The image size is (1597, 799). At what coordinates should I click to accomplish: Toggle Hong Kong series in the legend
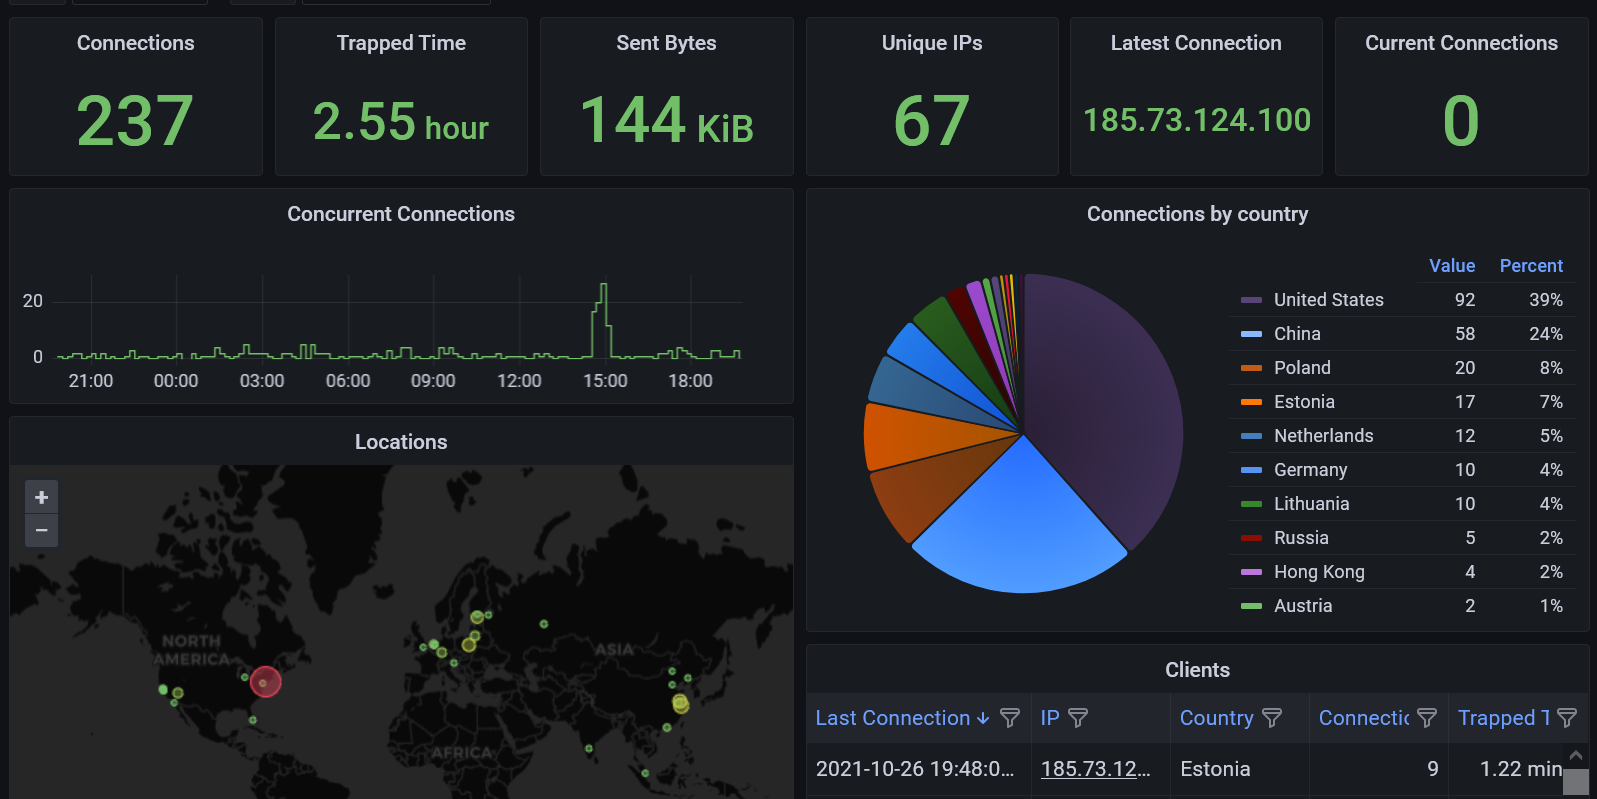pyautogui.click(x=1318, y=572)
